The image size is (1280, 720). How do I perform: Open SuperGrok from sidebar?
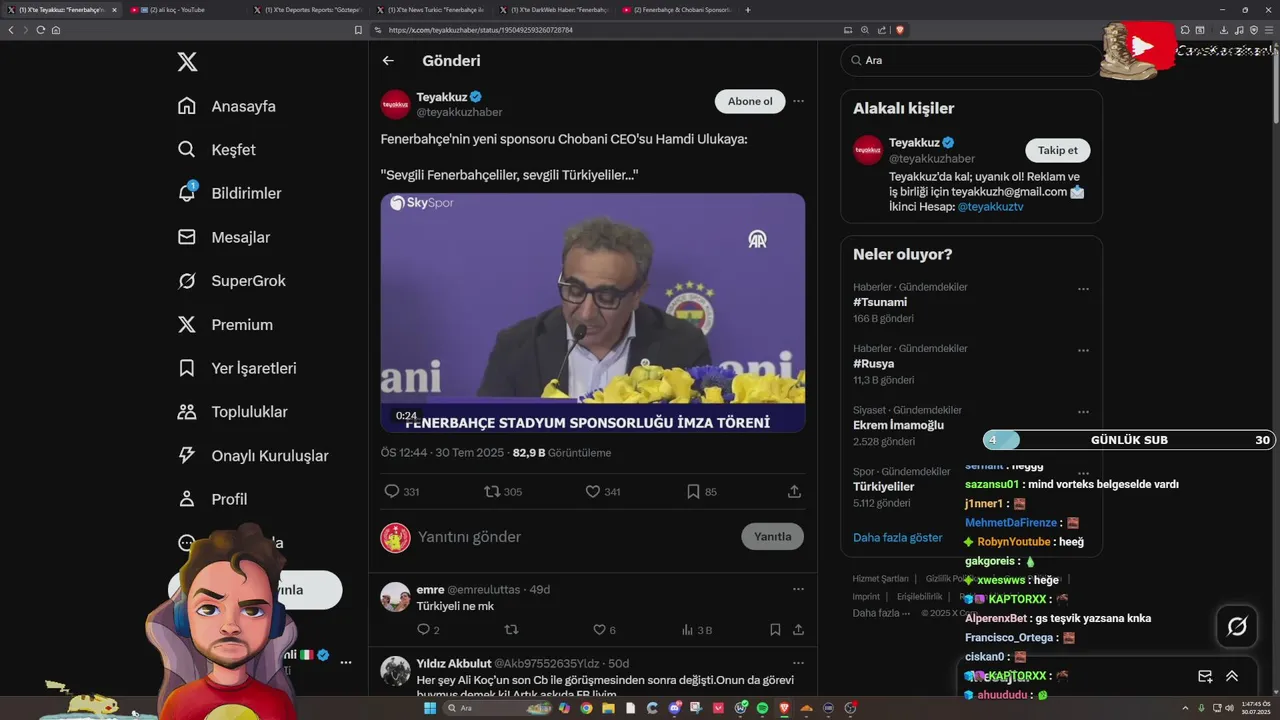tap(232, 281)
